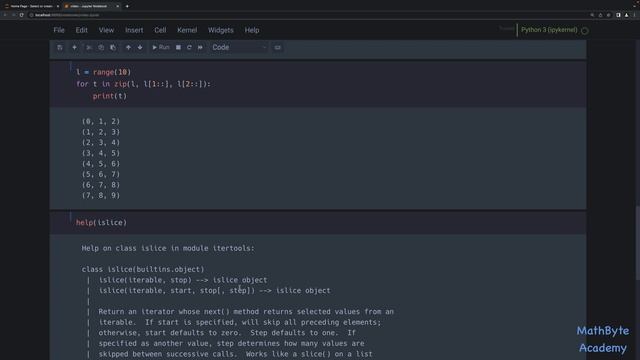Viewport: 640px width, 360px height.
Task: Click the 'help(islice)' code cell
Action: [x=101, y=223]
